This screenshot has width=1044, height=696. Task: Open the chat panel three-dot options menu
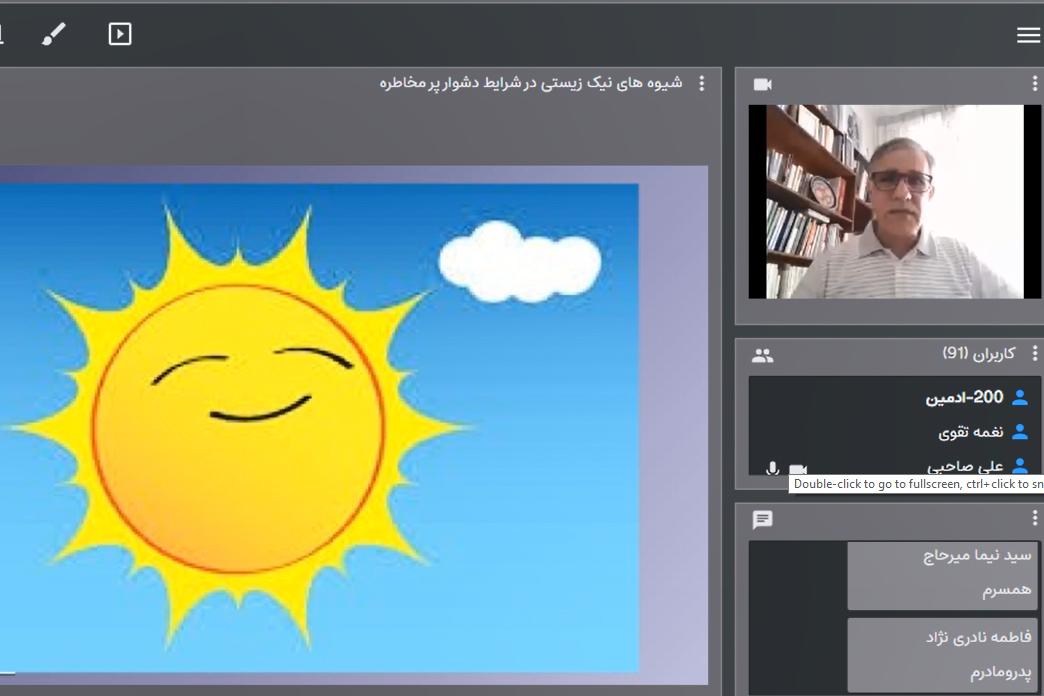click(x=1035, y=518)
